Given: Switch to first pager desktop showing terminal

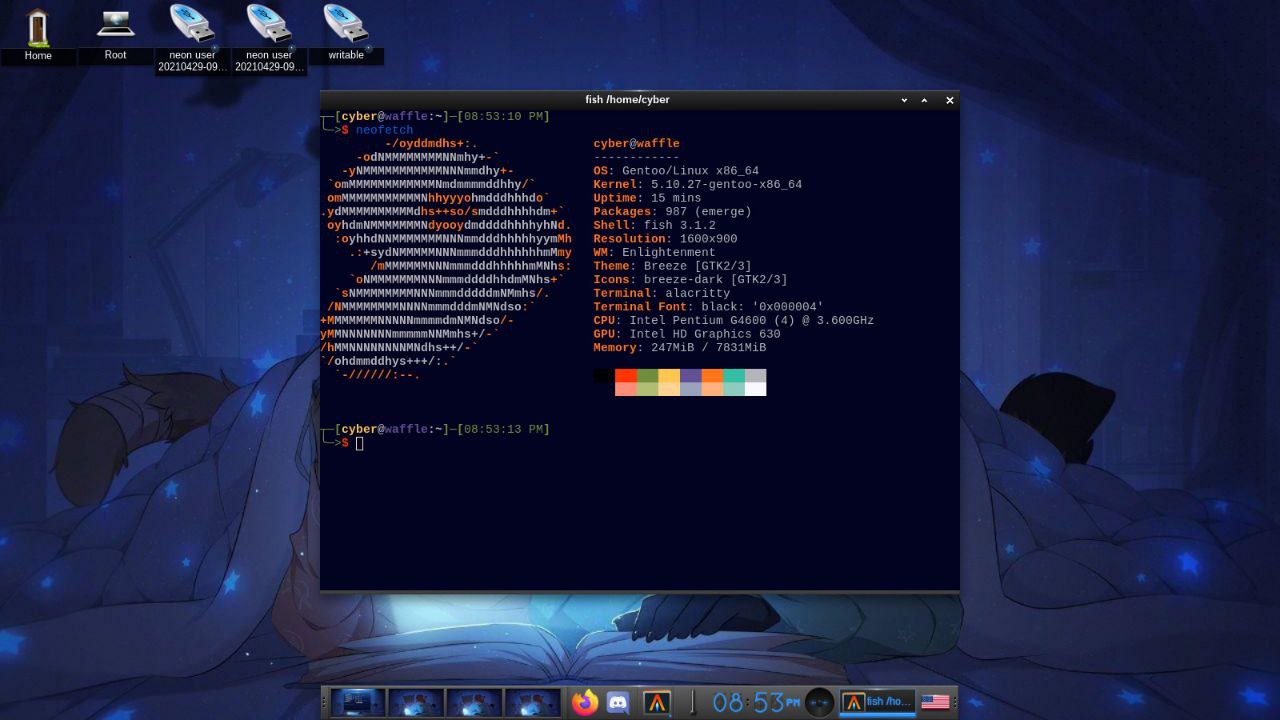Looking at the screenshot, I should pyautogui.click(x=357, y=702).
